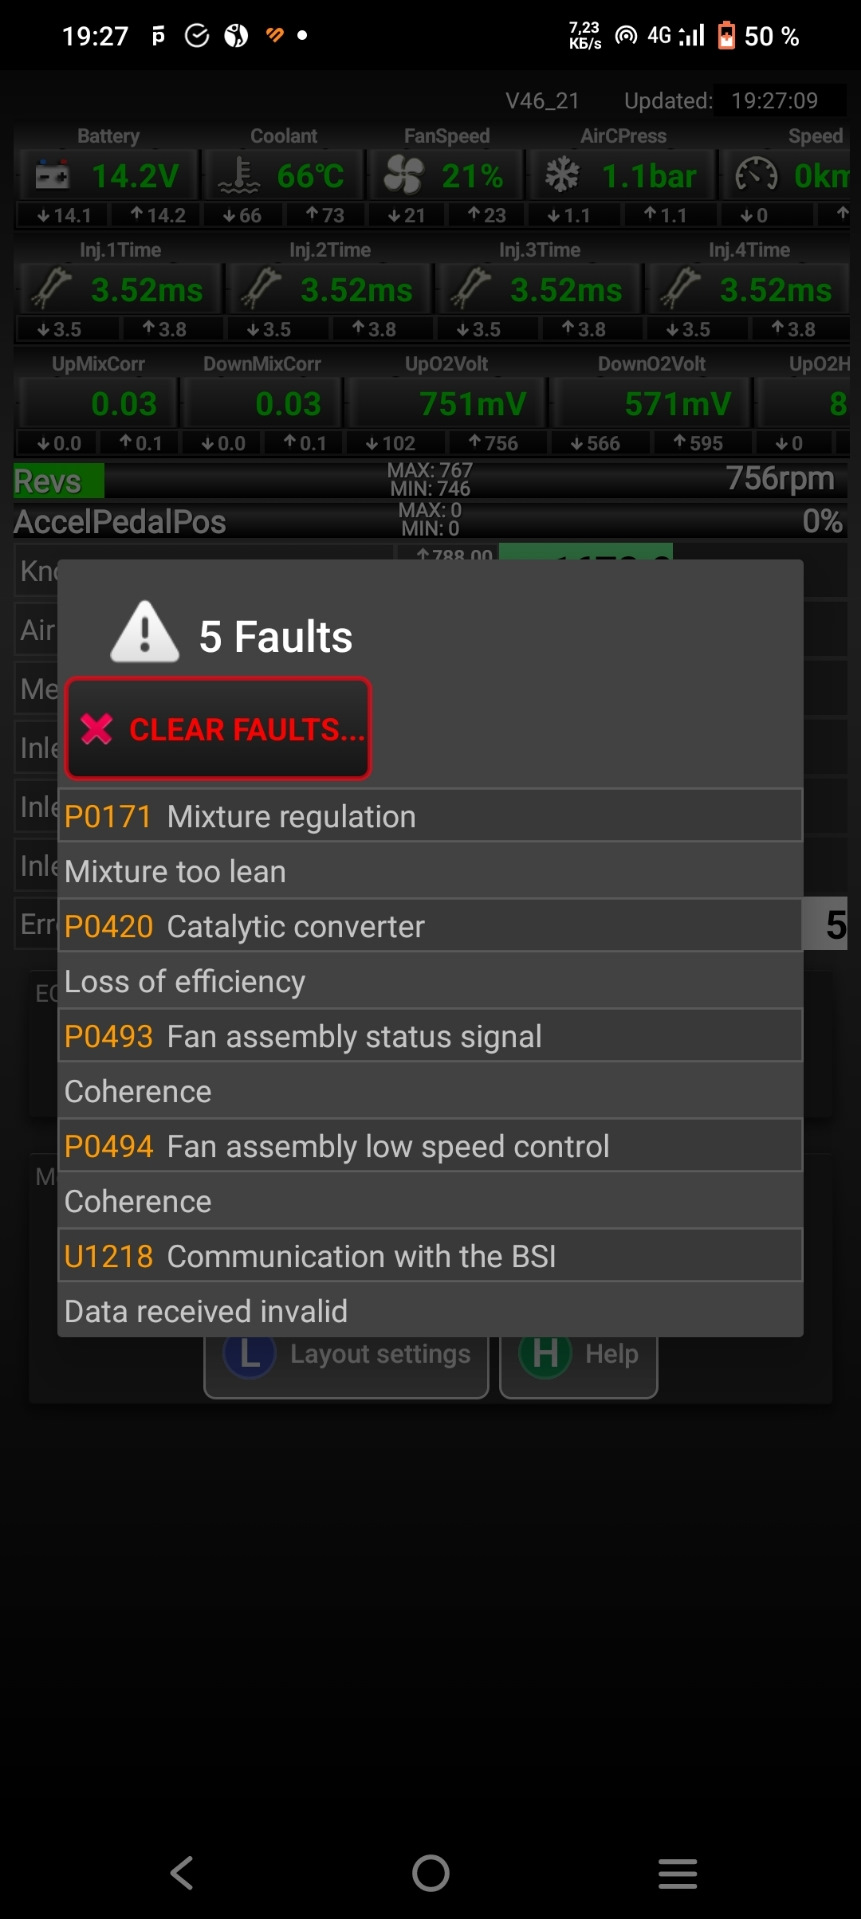
Task: Select fault P0494 Fan low speed control
Action: (x=430, y=1146)
